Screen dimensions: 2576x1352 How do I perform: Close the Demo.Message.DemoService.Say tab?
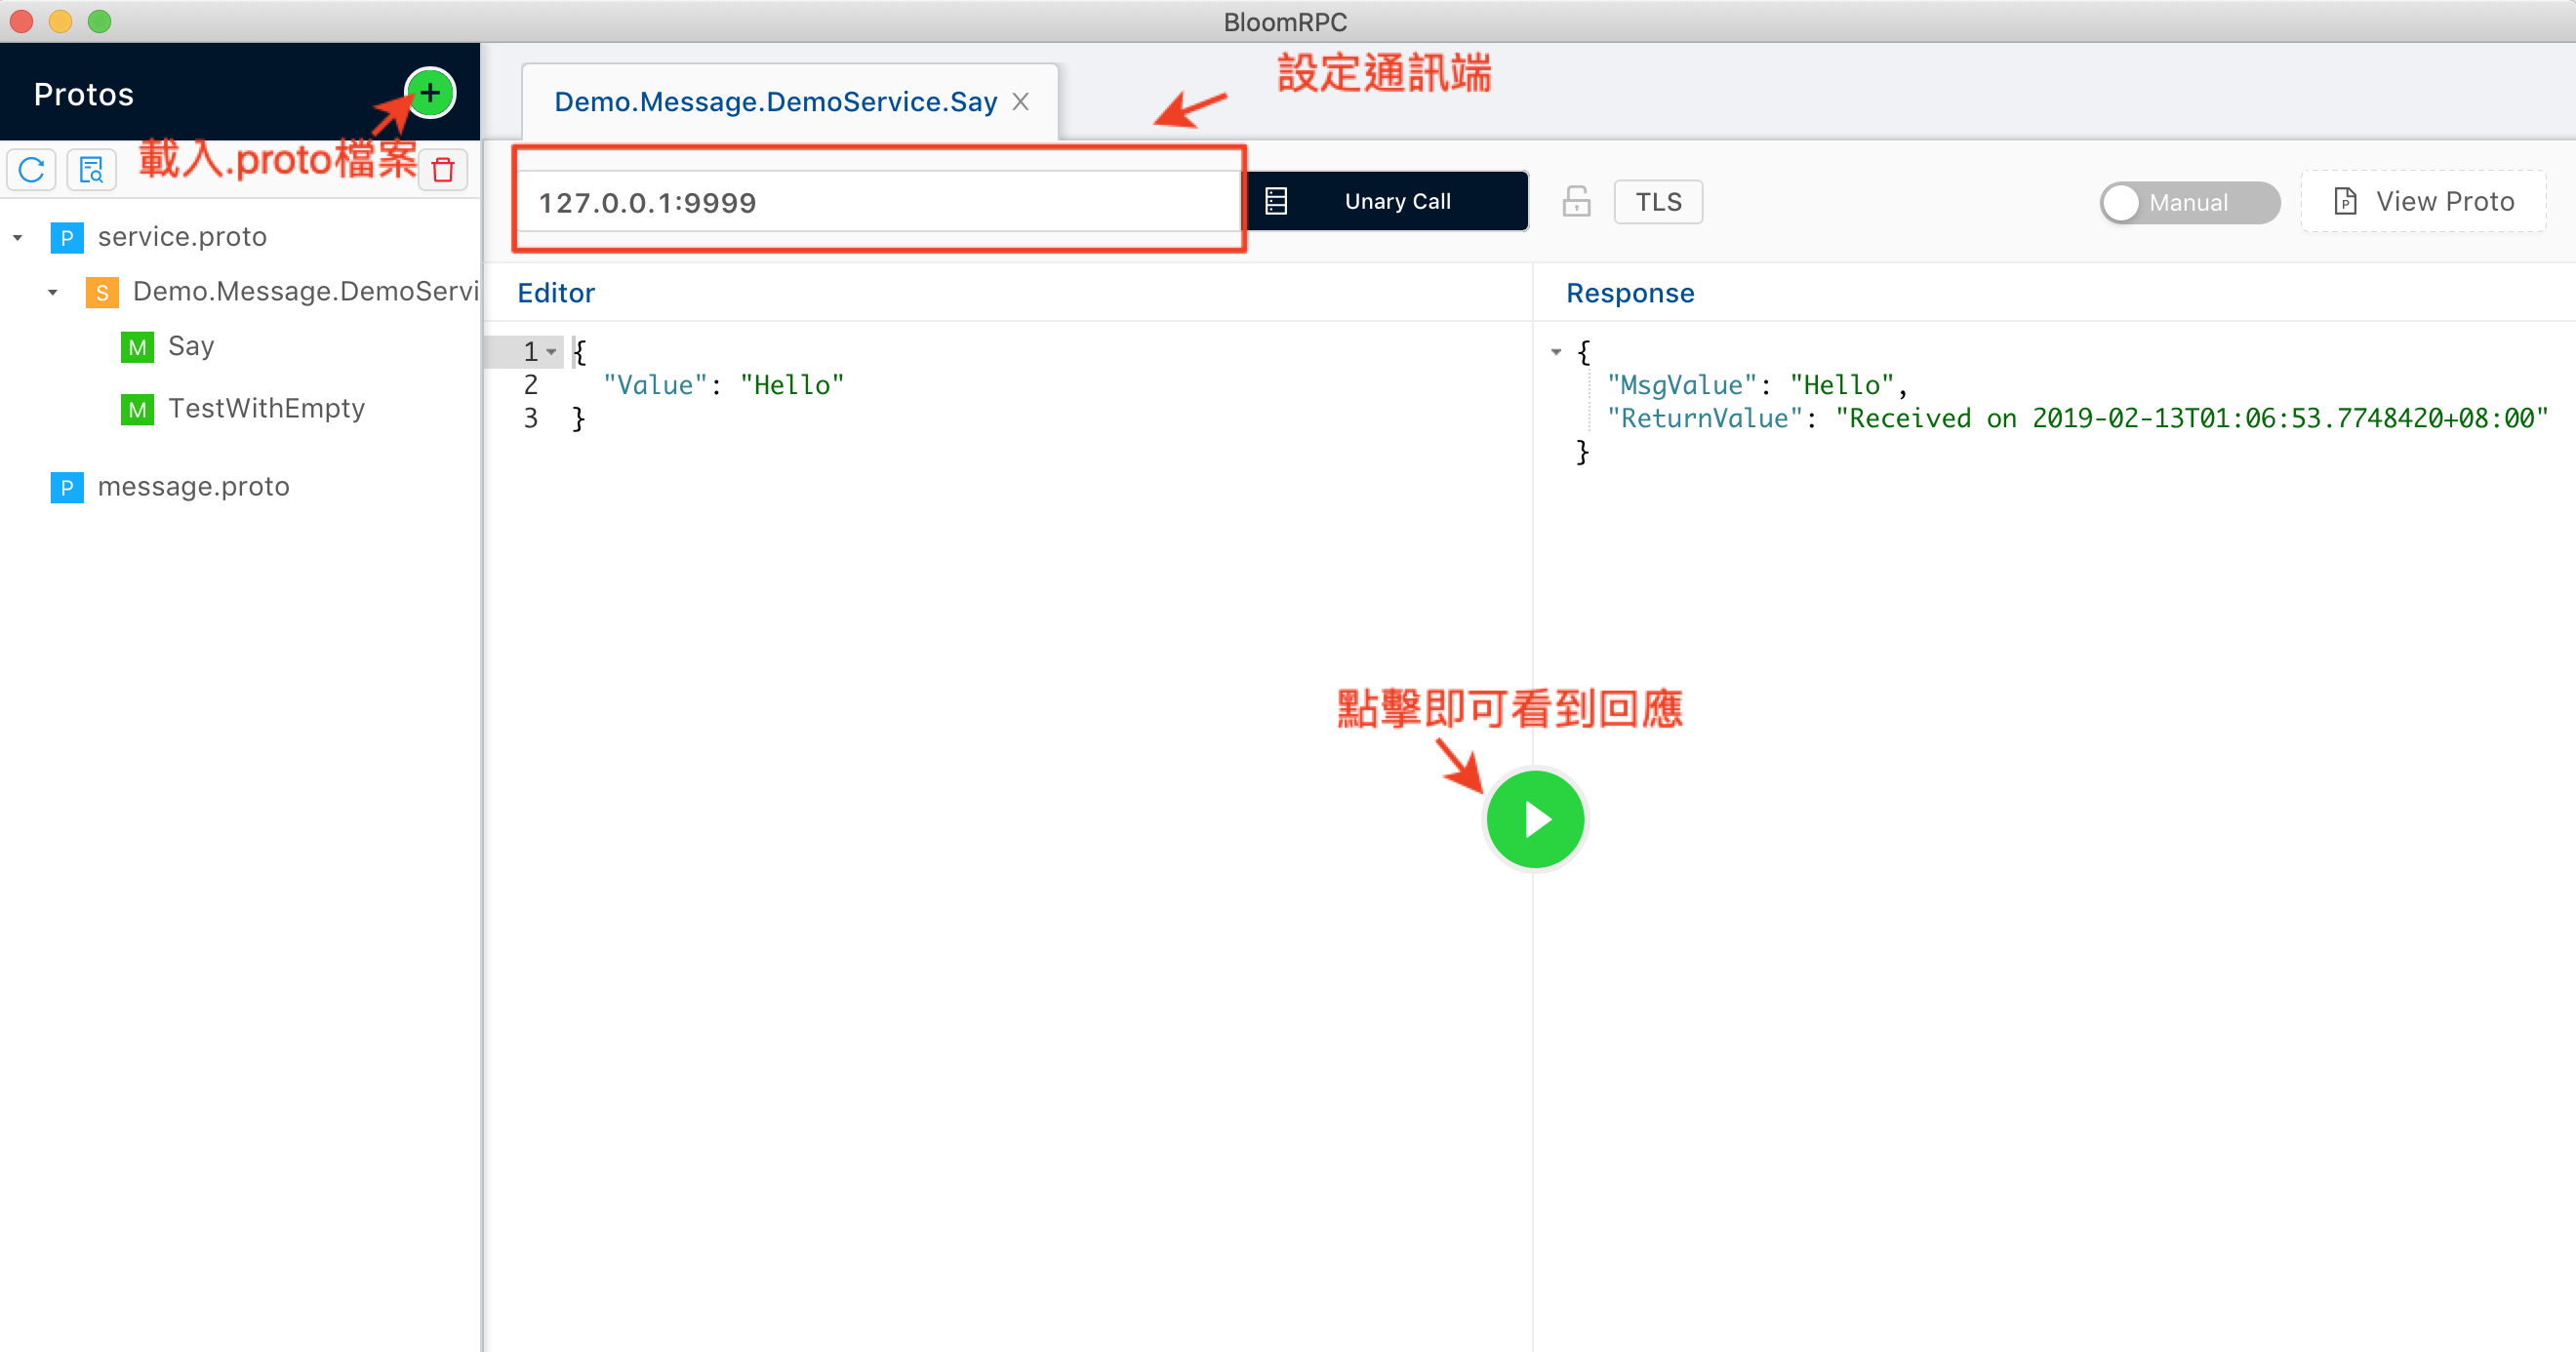[x=1020, y=102]
